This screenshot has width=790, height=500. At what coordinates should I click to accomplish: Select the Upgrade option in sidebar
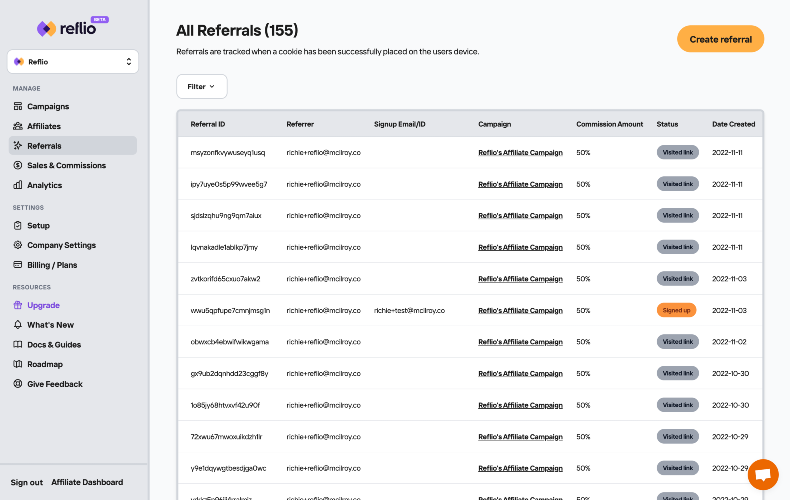43,305
